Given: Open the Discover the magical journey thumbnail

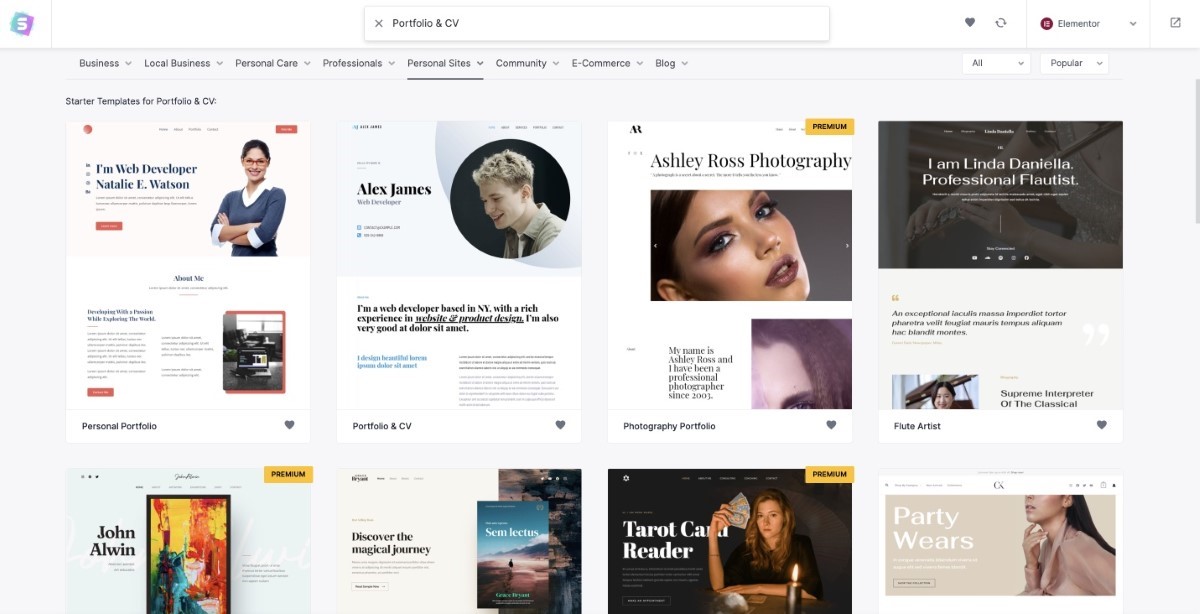Looking at the screenshot, I should click(x=459, y=541).
